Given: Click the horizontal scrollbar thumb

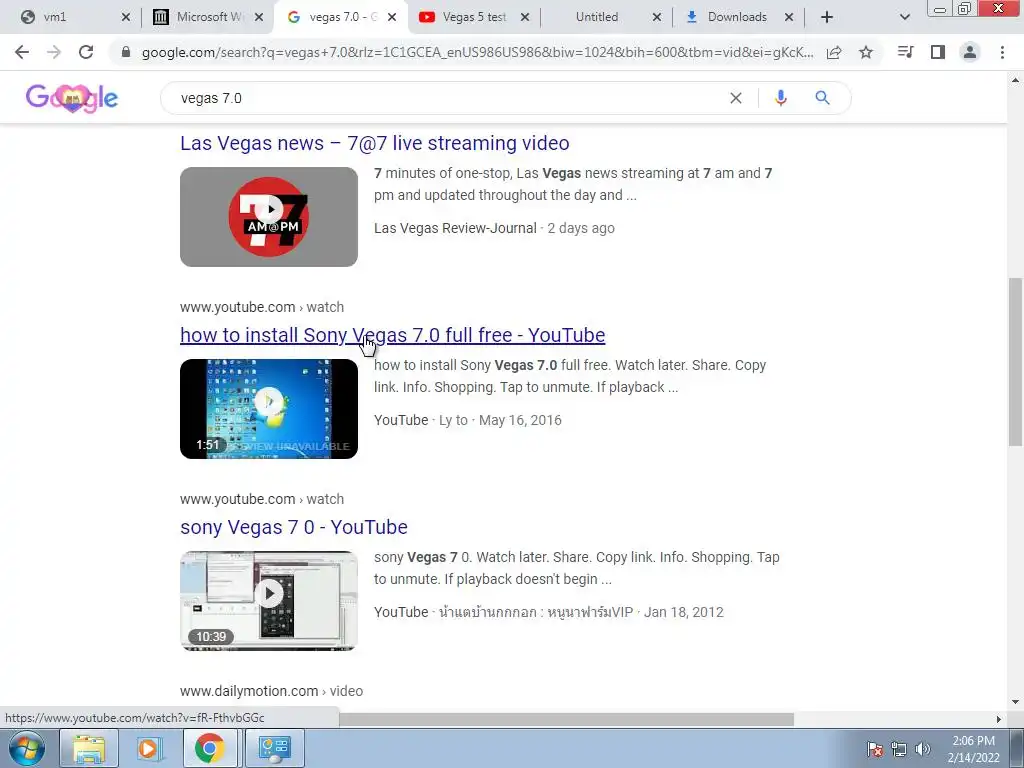Looking at the screenshot, I should pyautogui.click(x=566, y=719).
